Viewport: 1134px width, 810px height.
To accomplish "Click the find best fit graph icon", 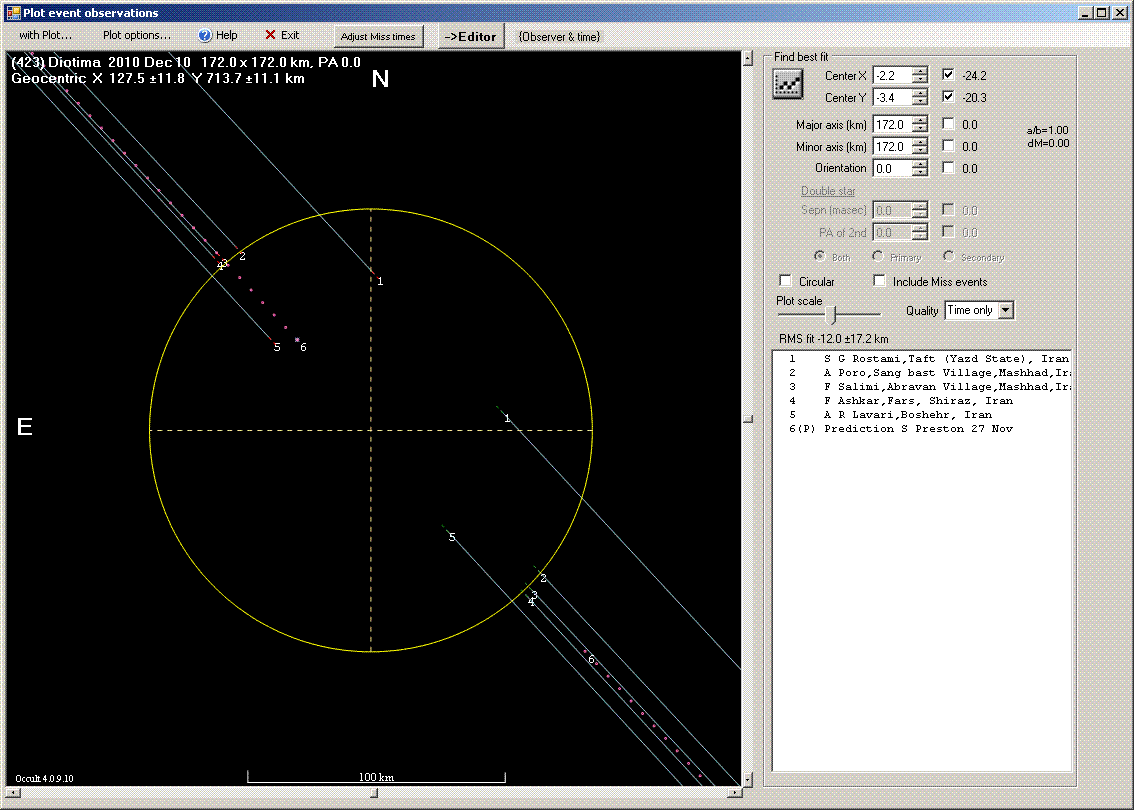I will 788,84.
